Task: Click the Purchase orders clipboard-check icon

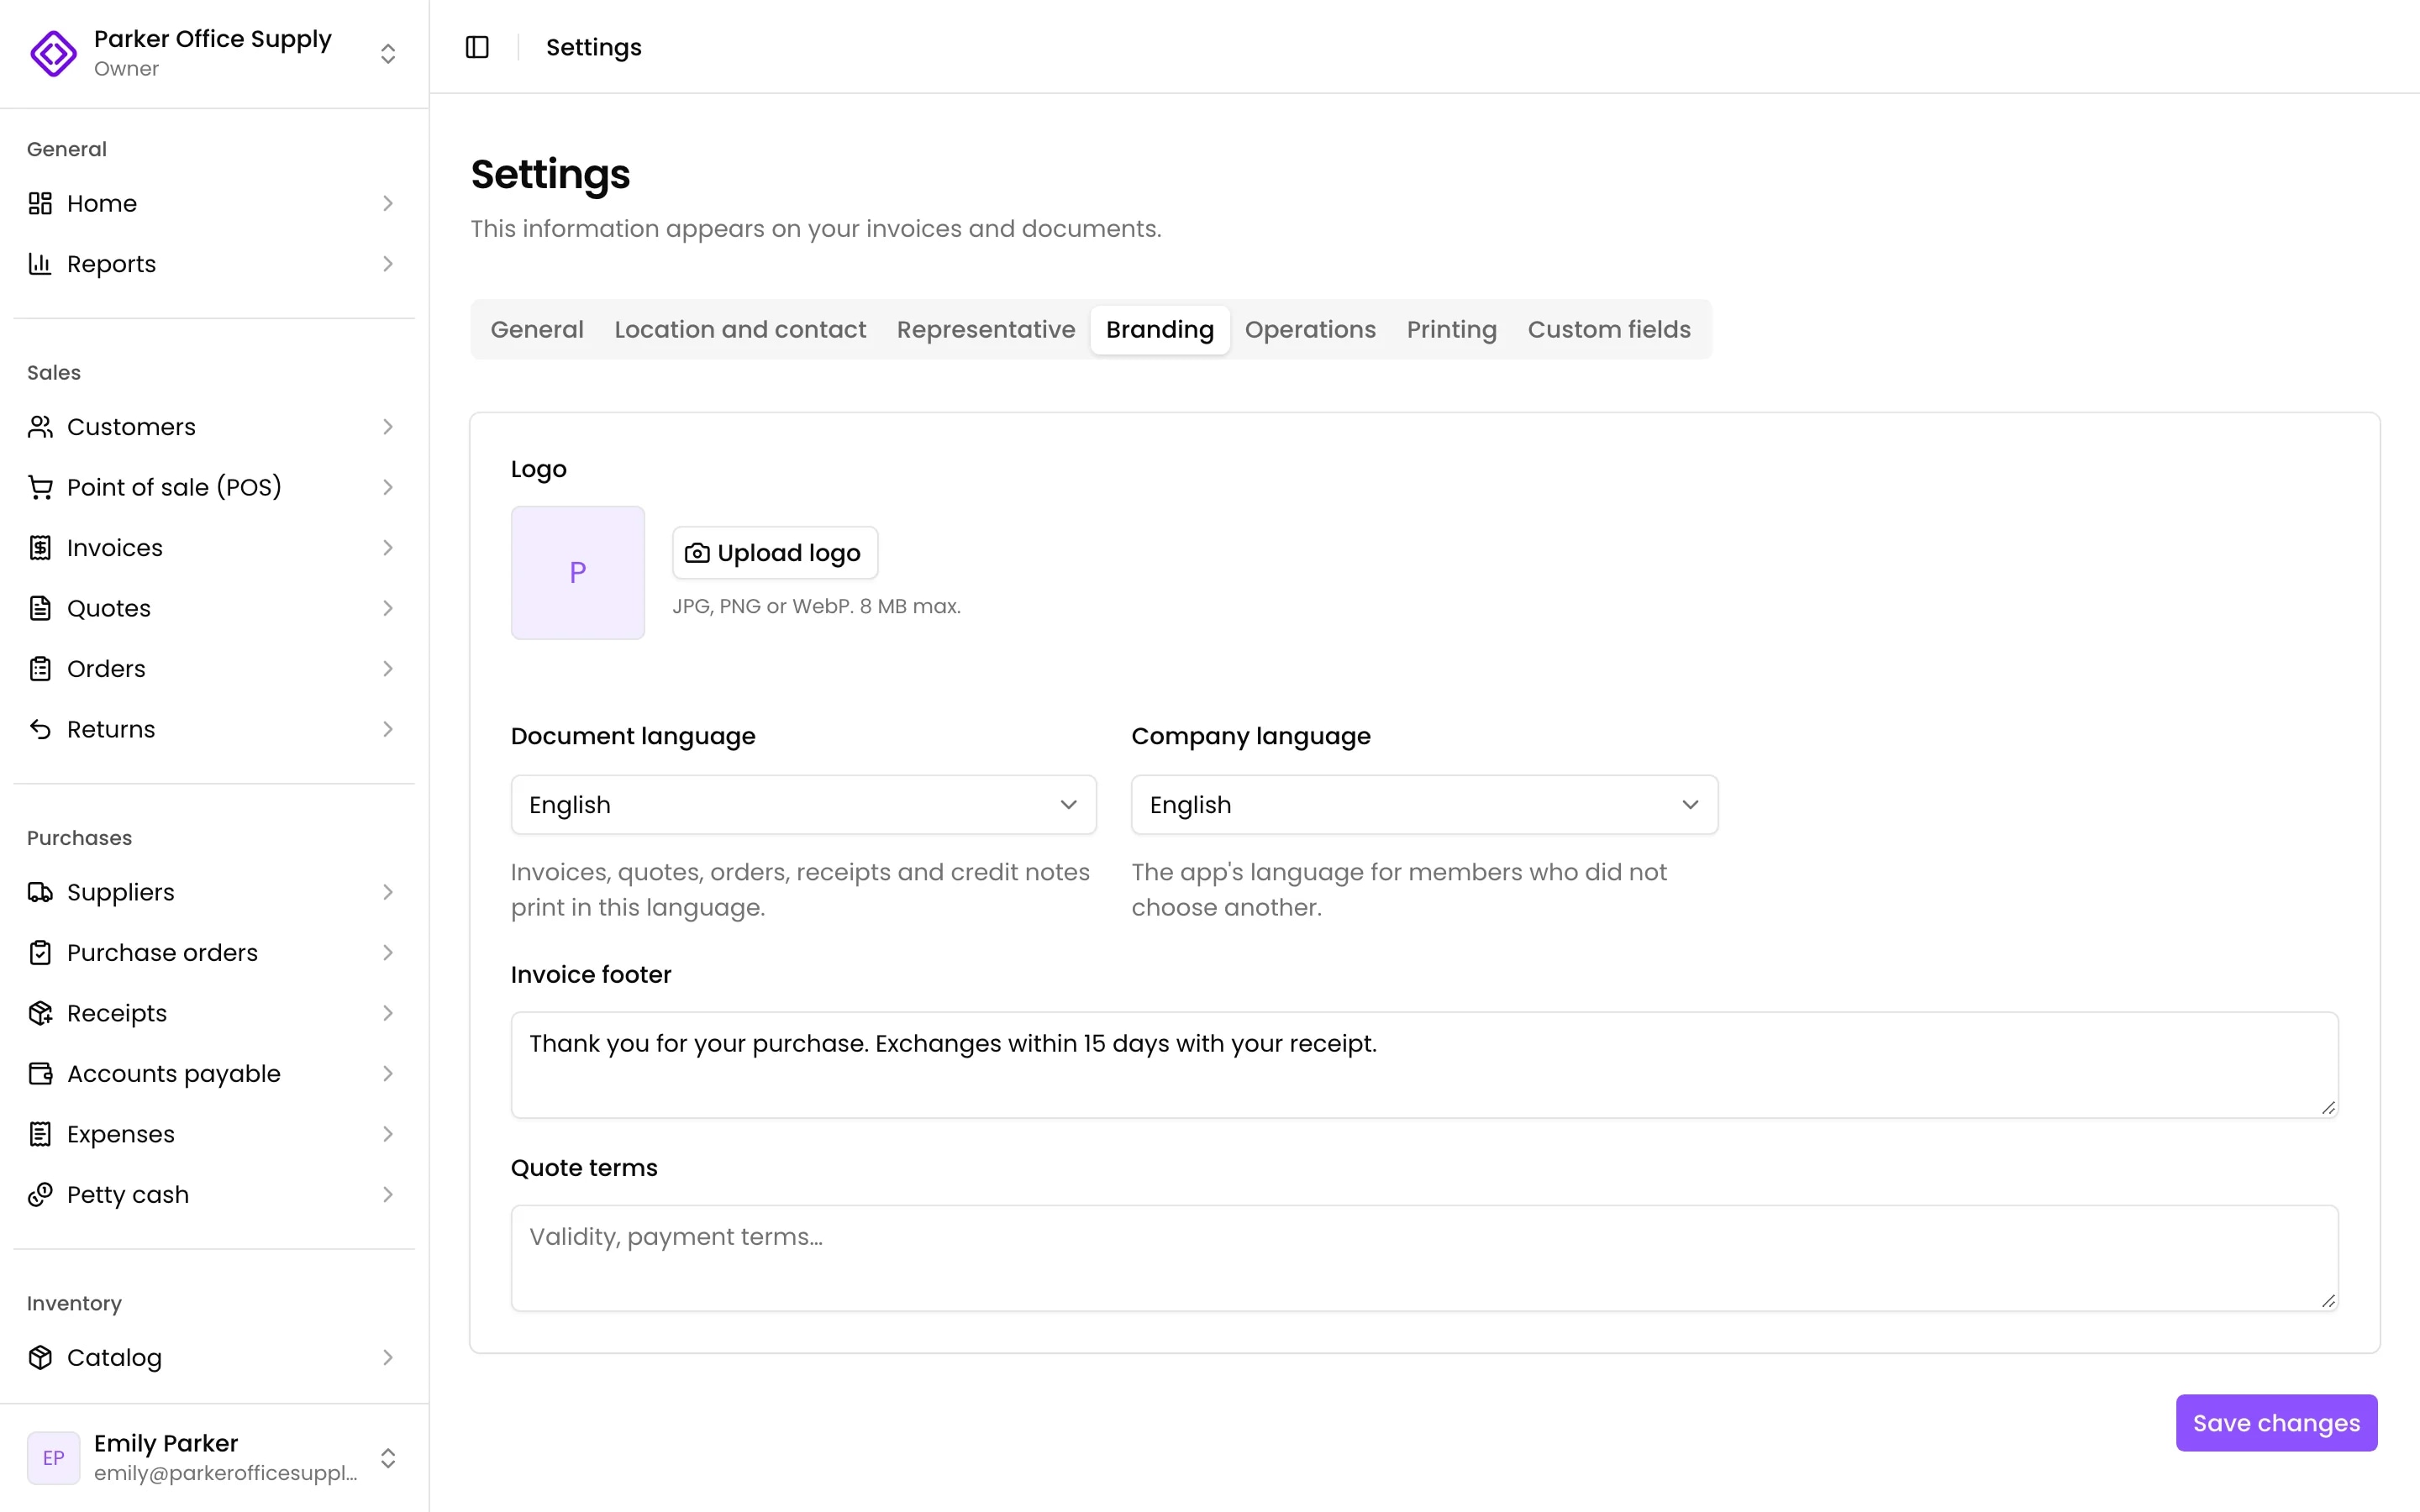Action: pyautogui.click(x=40, y=953)
